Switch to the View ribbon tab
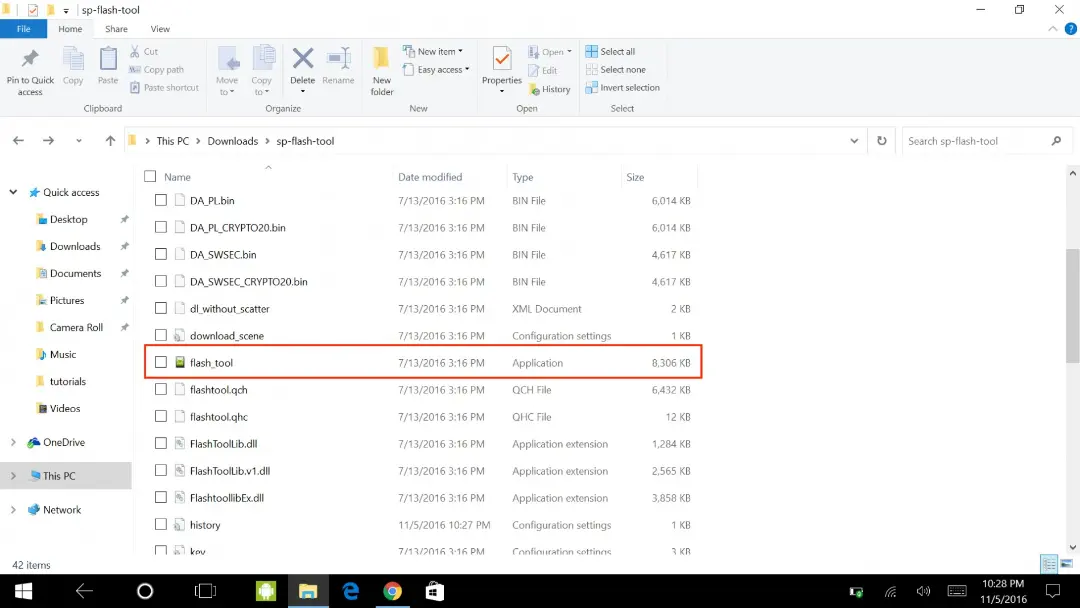Viewport: 1080px width, 608px height. [160, 29]
